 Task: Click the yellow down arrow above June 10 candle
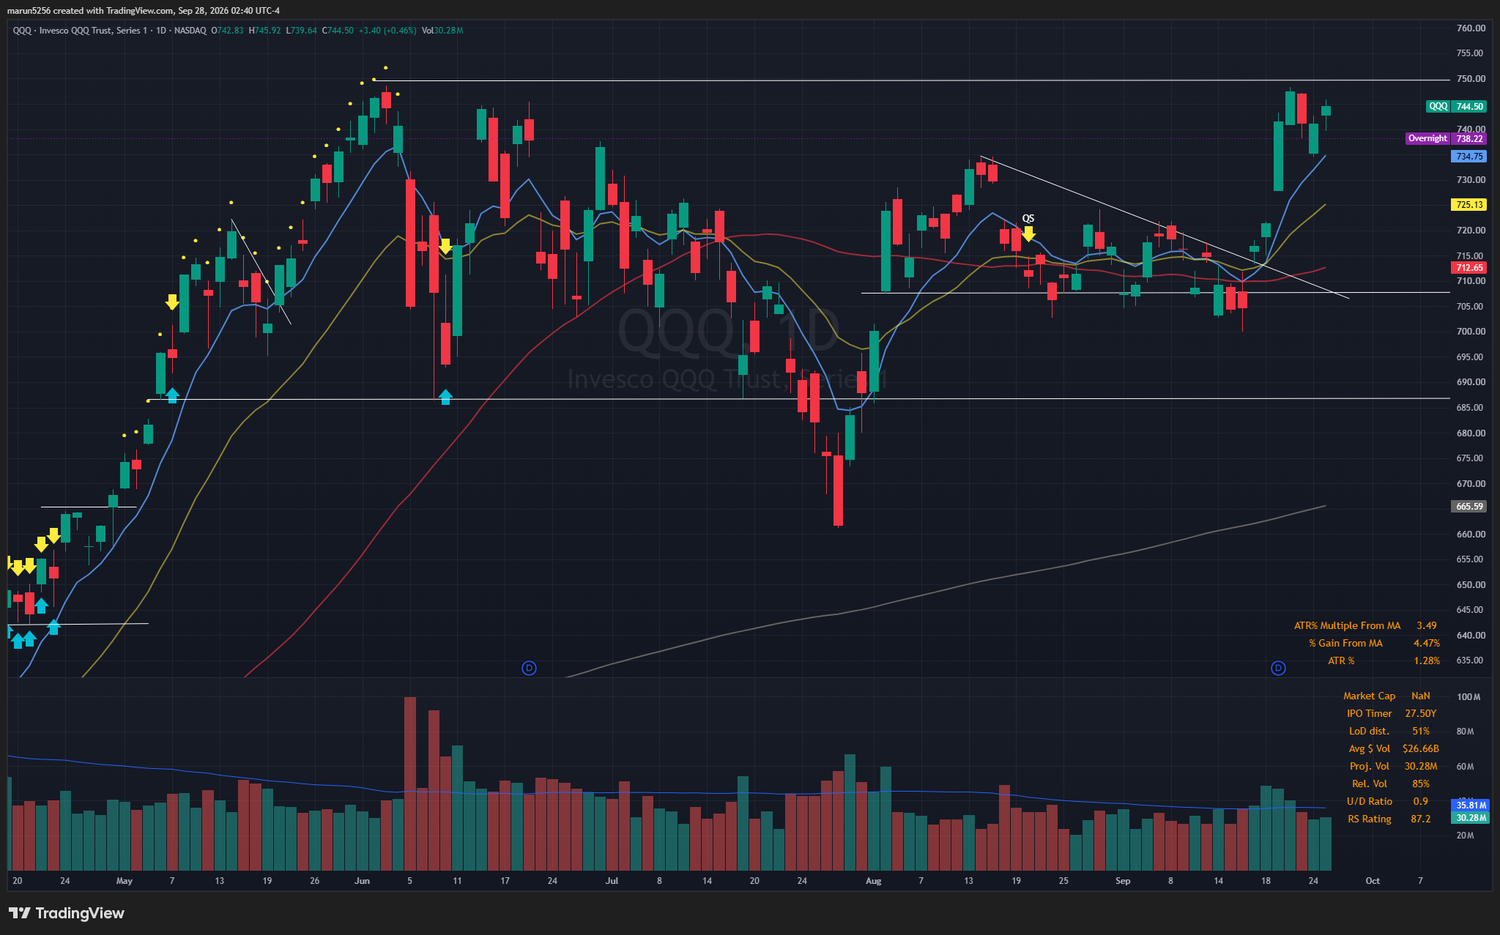(x=445, y=246)
